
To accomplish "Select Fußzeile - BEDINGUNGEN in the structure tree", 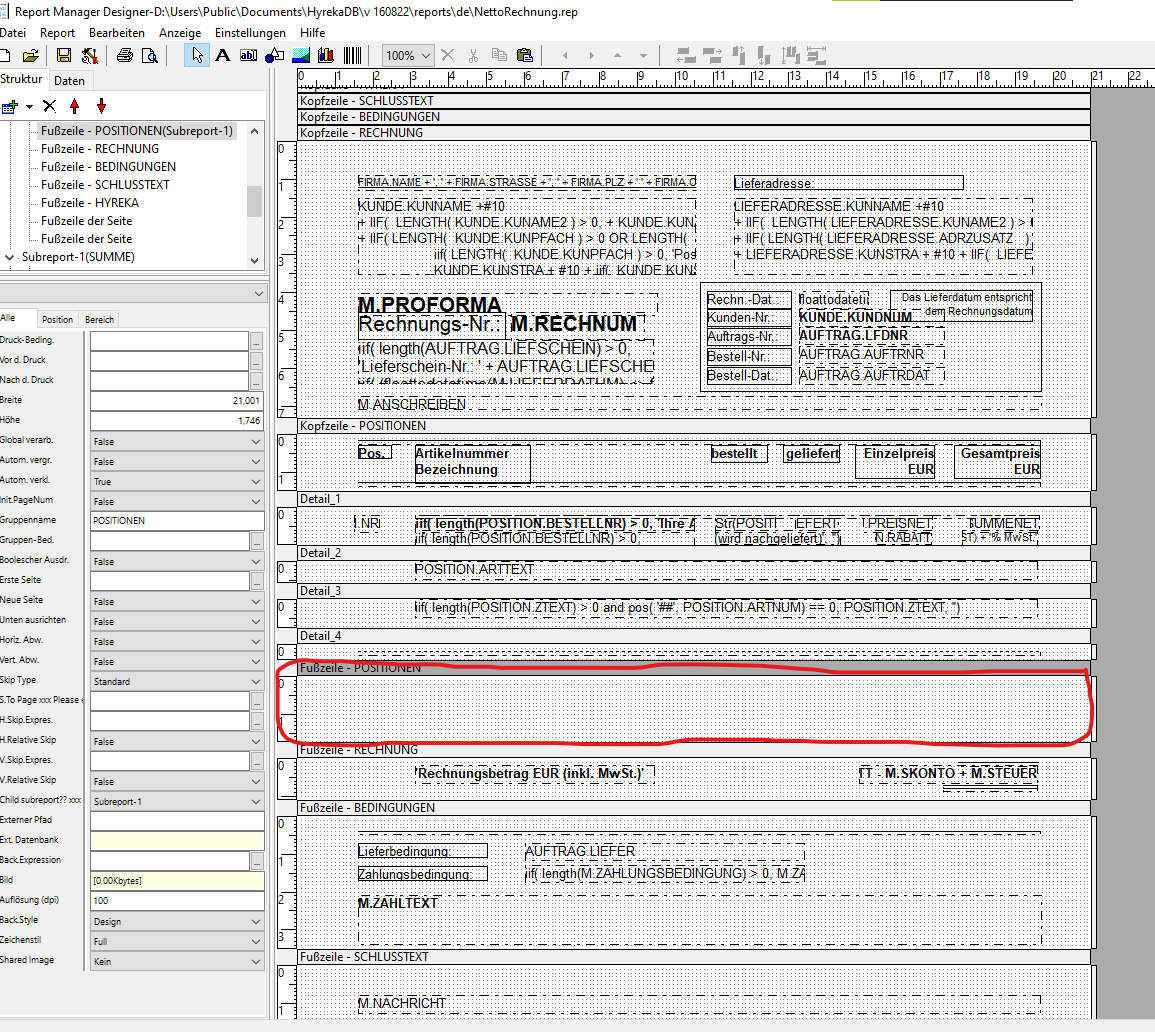I will click(x=108, y=166).
